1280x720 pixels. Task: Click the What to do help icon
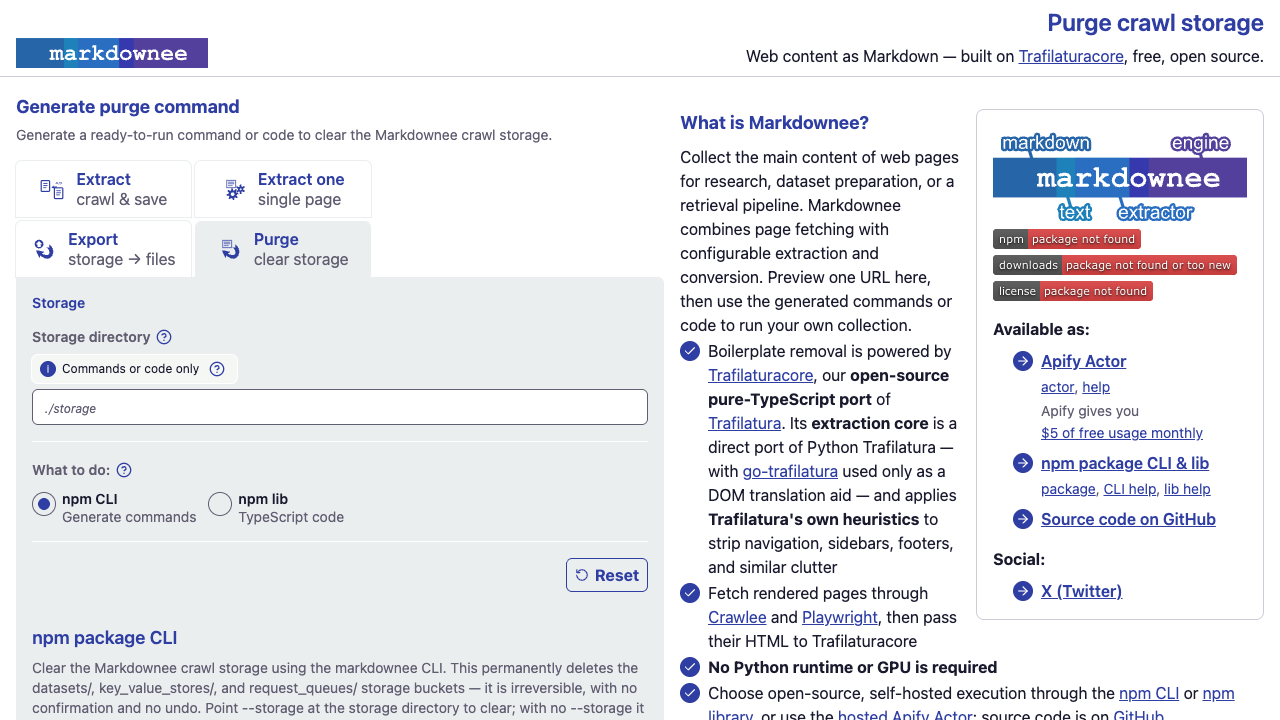point(124,470)
